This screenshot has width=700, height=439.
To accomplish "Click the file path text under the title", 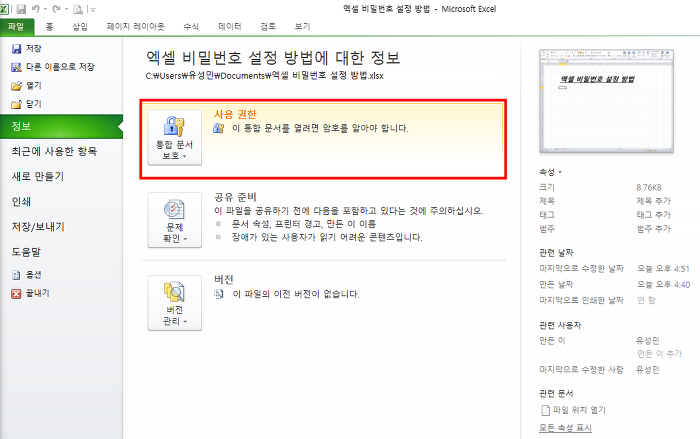I will click(265, 75).
